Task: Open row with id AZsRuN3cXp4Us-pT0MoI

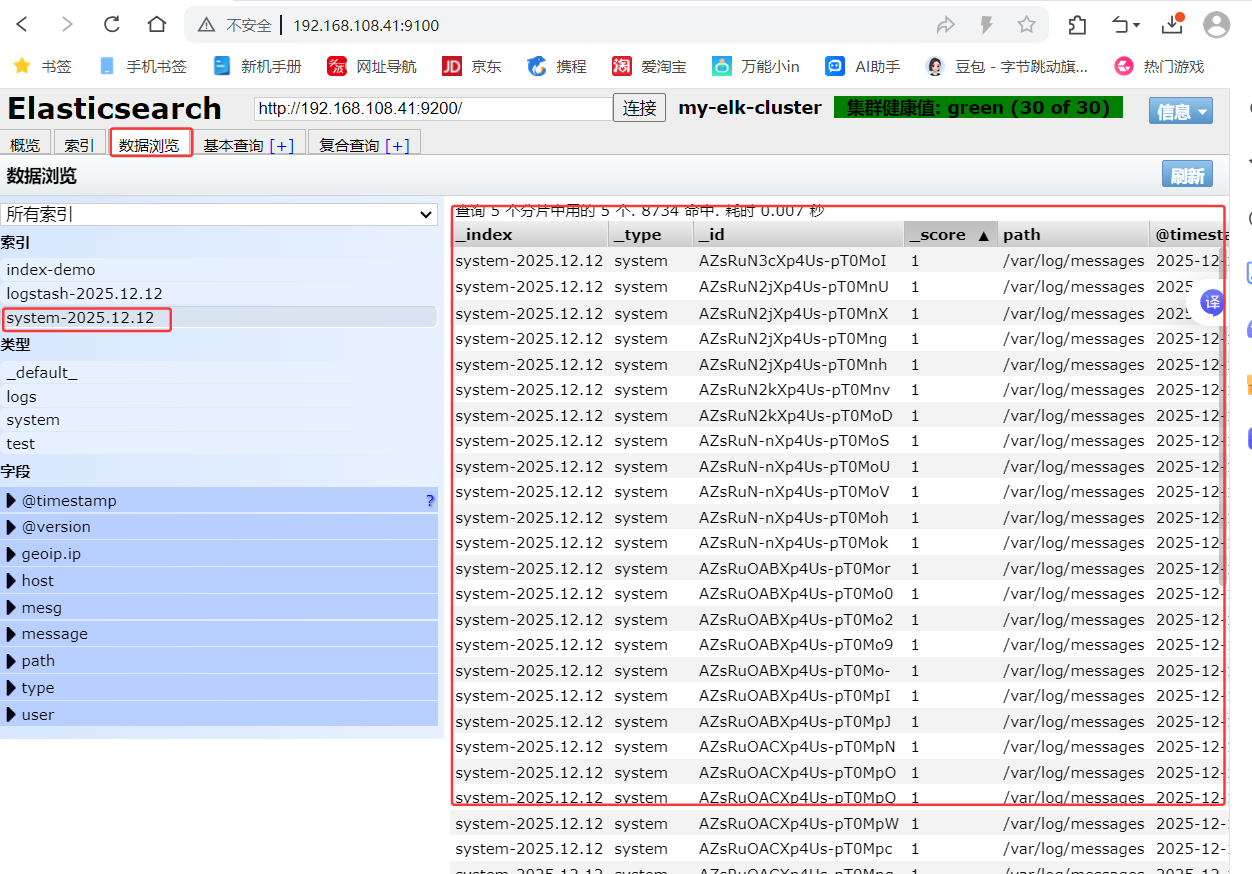Action: pyautogui.click(x=838, y=261)
